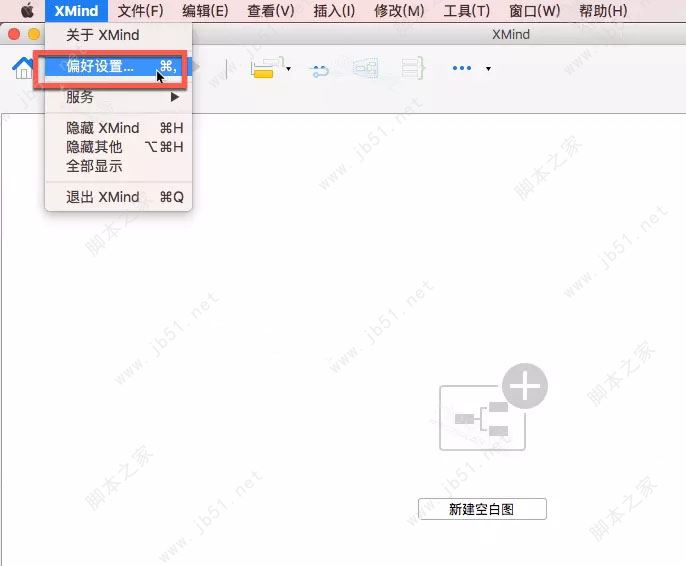Click the summary bracket toolbar icon

click(x=413, y=68)
